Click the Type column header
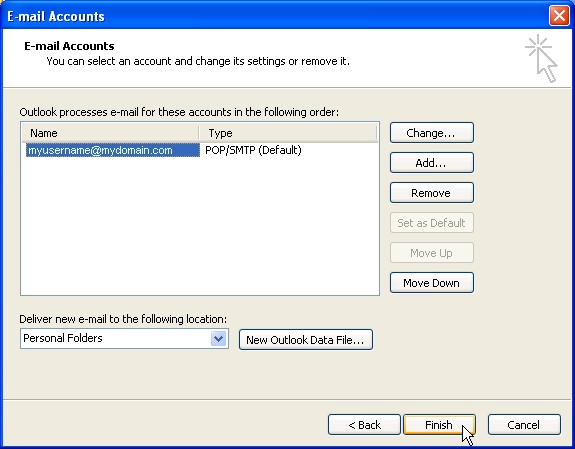The height and width of the screenshot is (449, 575). click(288, 133)
